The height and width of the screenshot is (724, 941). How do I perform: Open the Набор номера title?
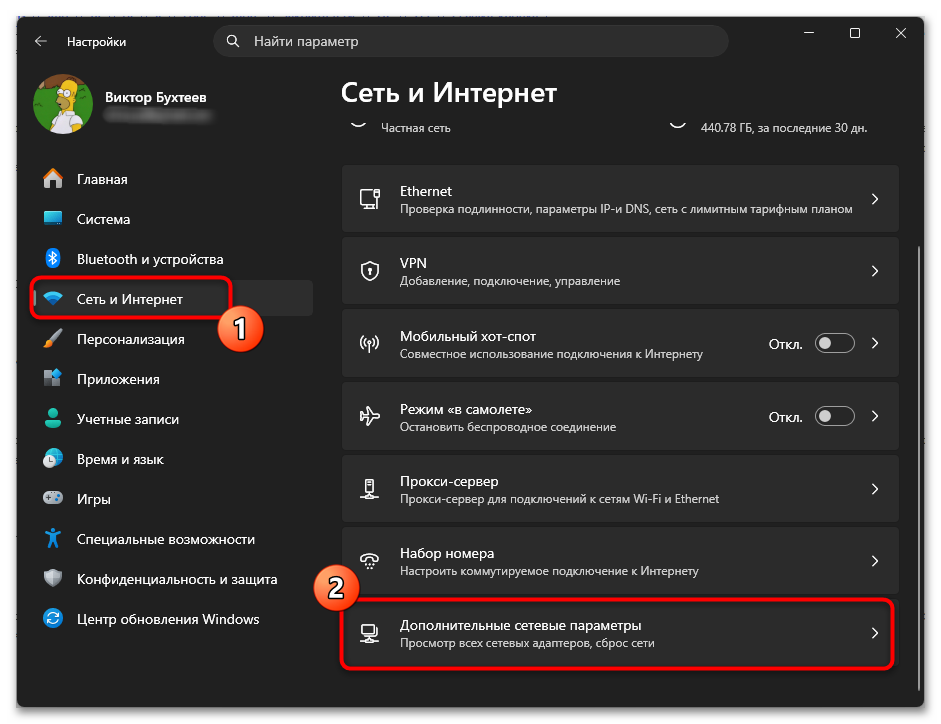point(447,554)
